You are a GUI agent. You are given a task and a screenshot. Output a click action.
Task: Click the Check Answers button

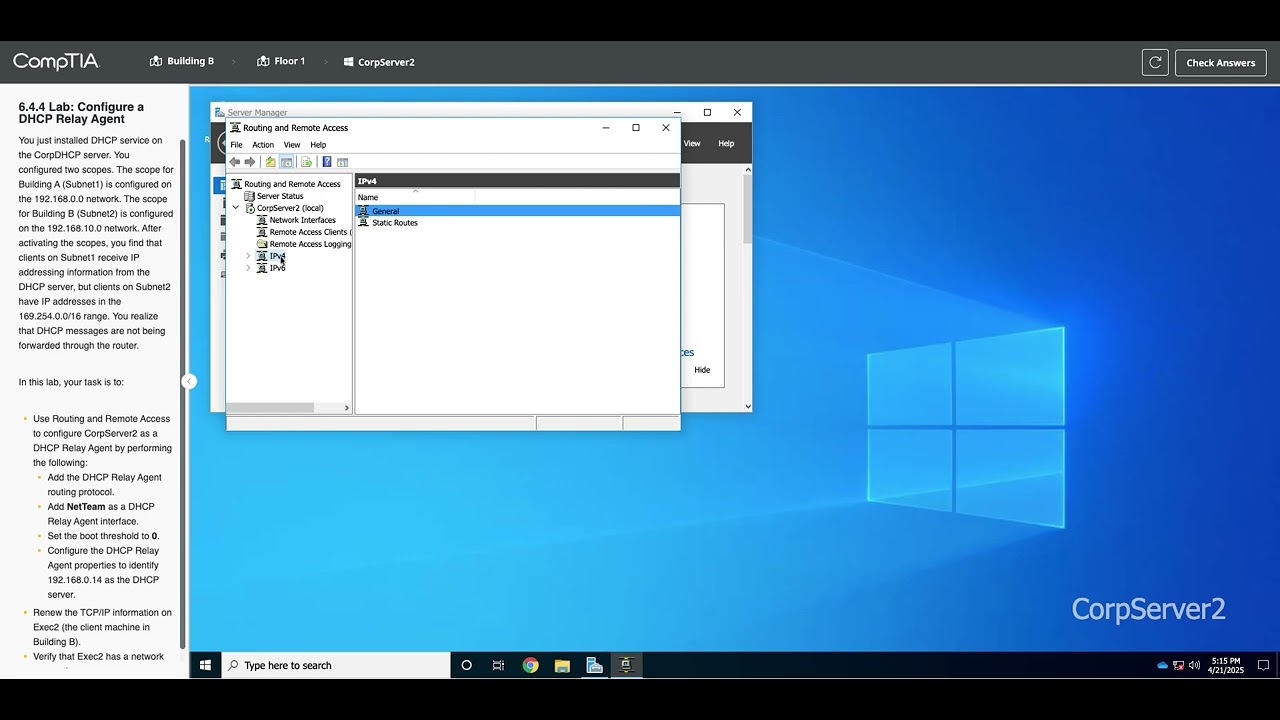click(1220, 63)
